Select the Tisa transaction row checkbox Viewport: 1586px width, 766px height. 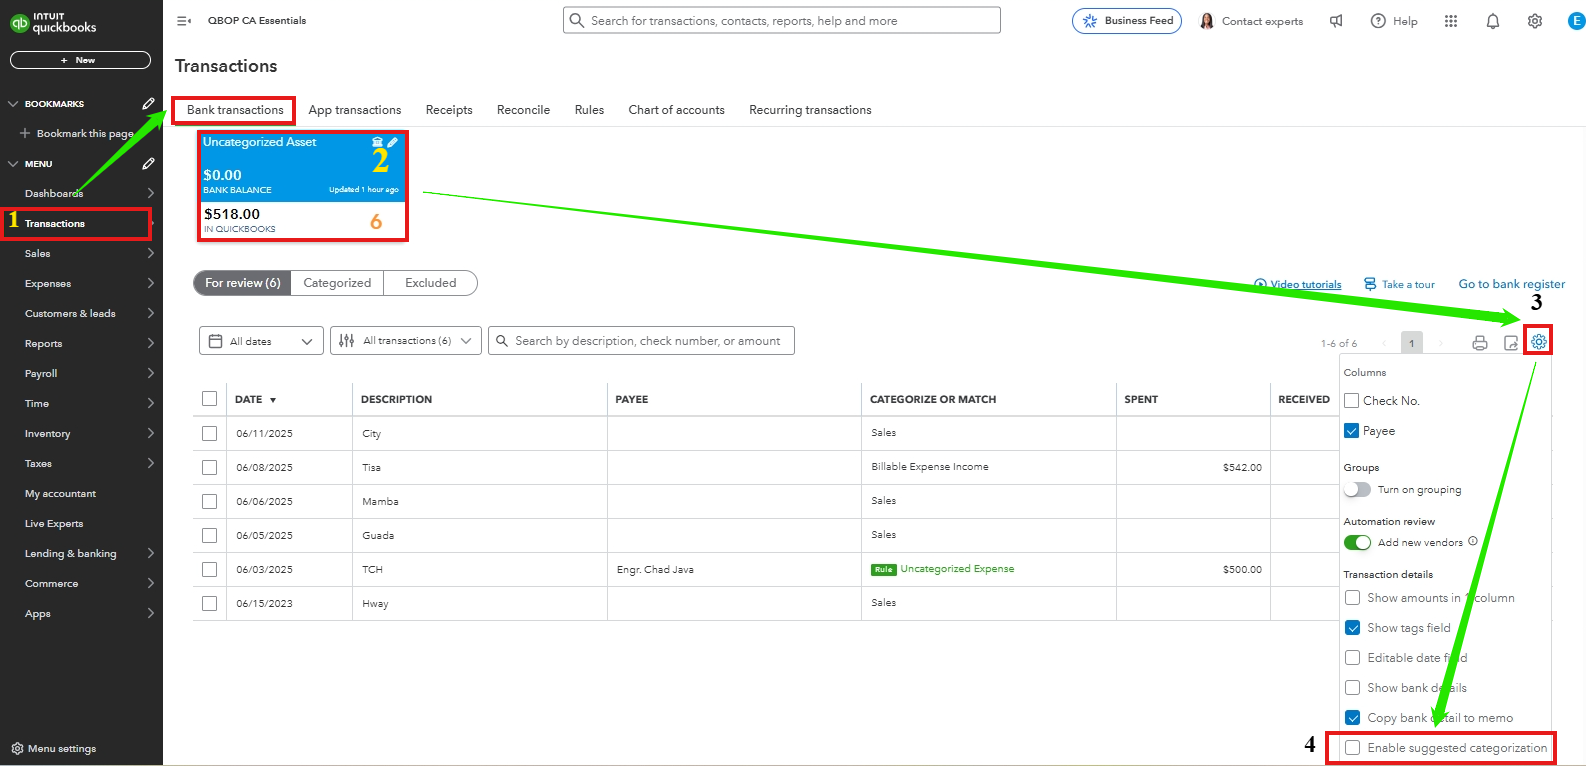click(x=209, y=467)
